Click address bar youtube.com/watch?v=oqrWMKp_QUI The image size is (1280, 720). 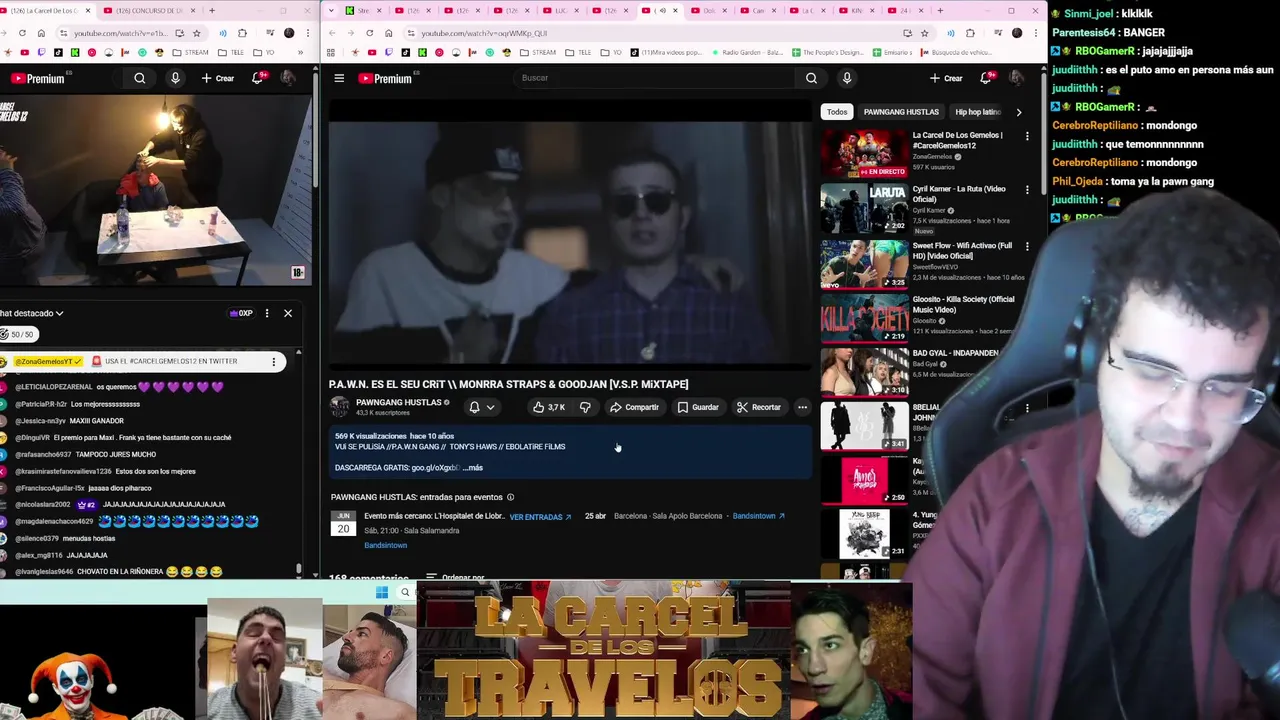pos(484,33)
